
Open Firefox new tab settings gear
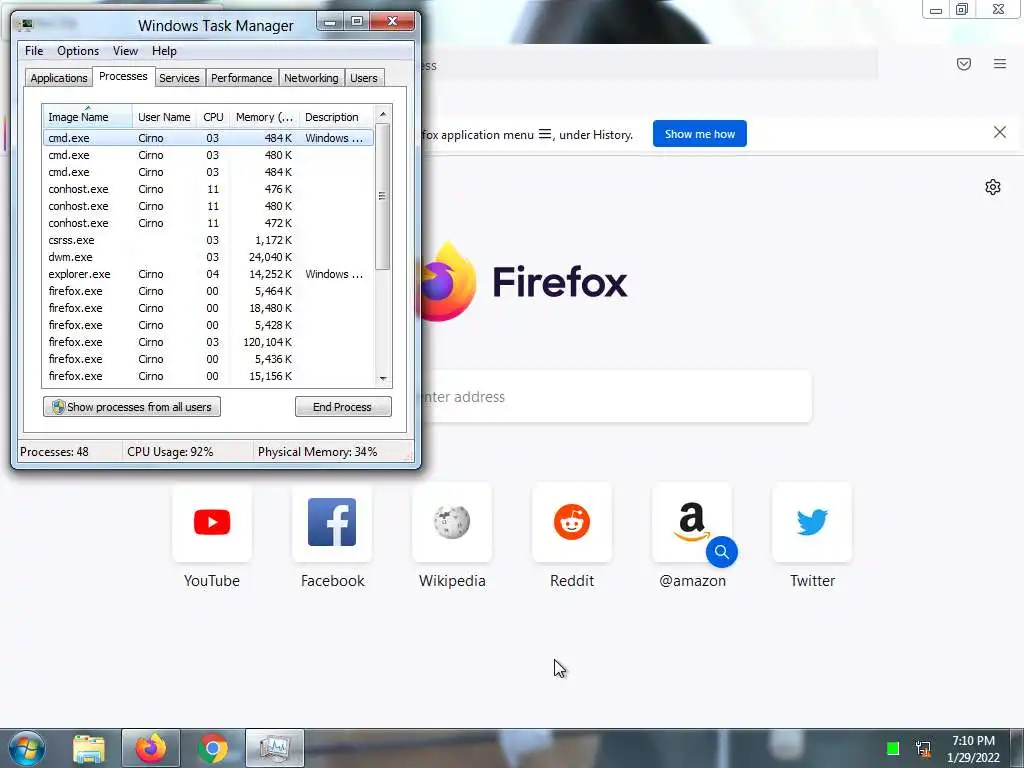993,187
